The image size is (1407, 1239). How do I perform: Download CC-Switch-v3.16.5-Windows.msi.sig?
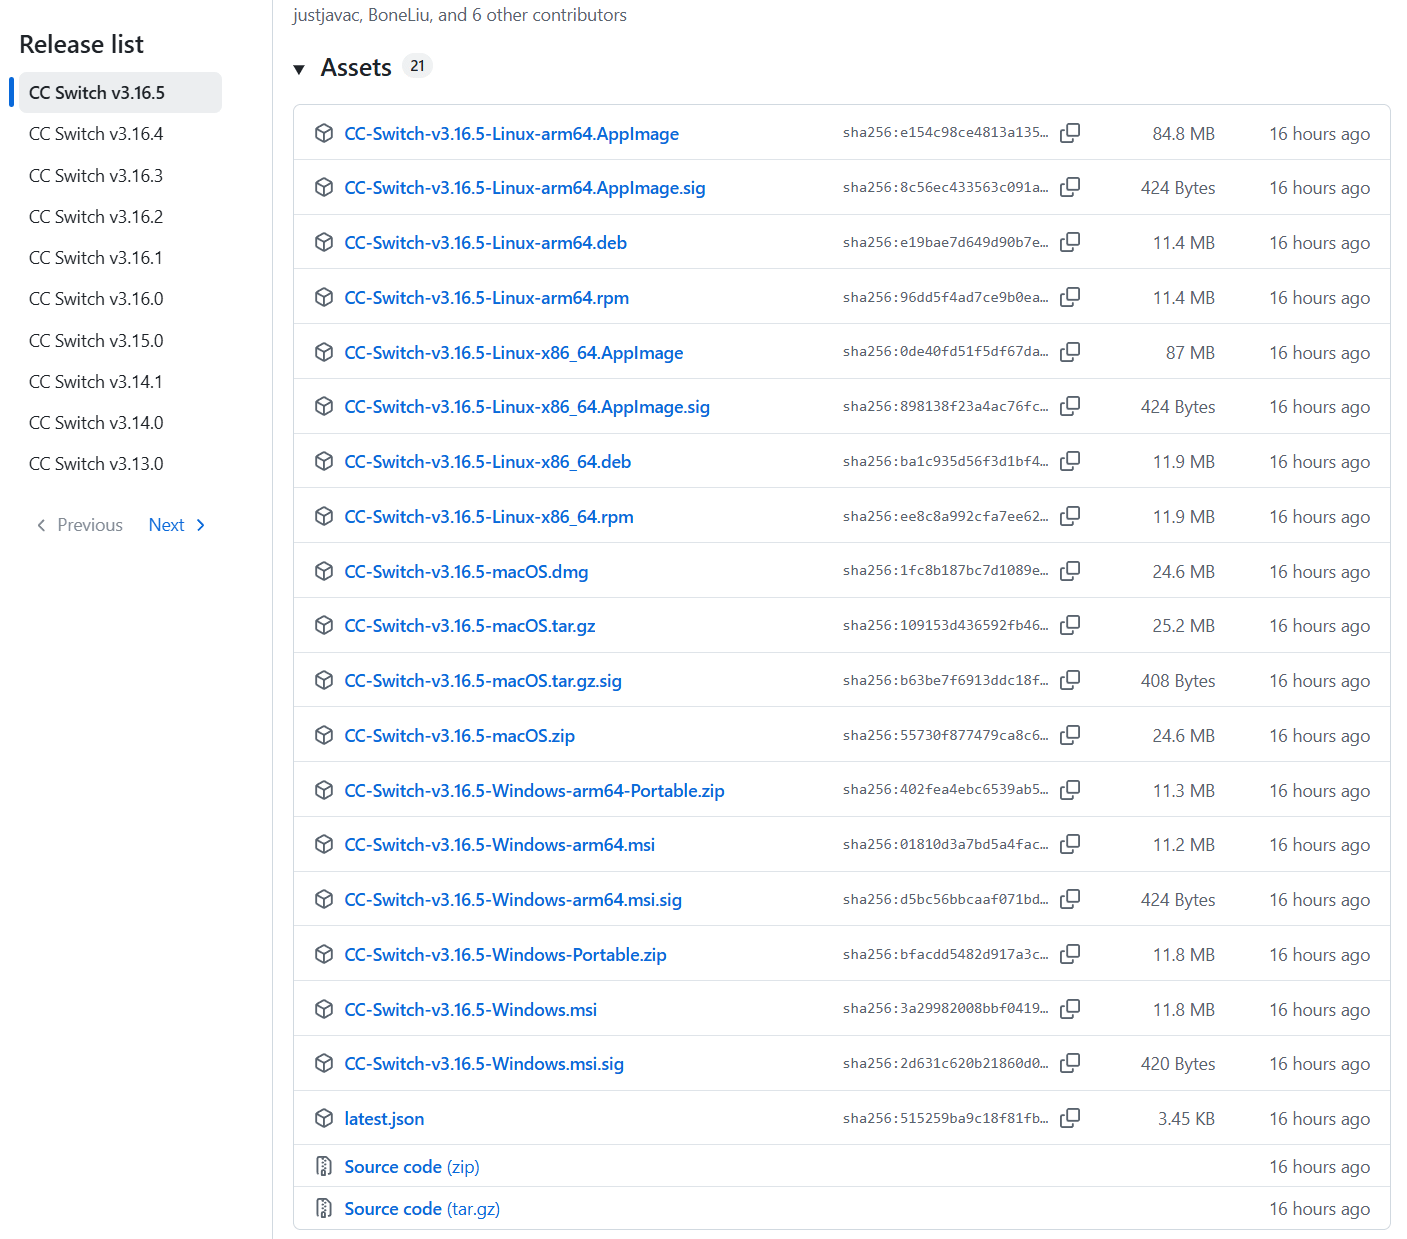coord(484,1064)
